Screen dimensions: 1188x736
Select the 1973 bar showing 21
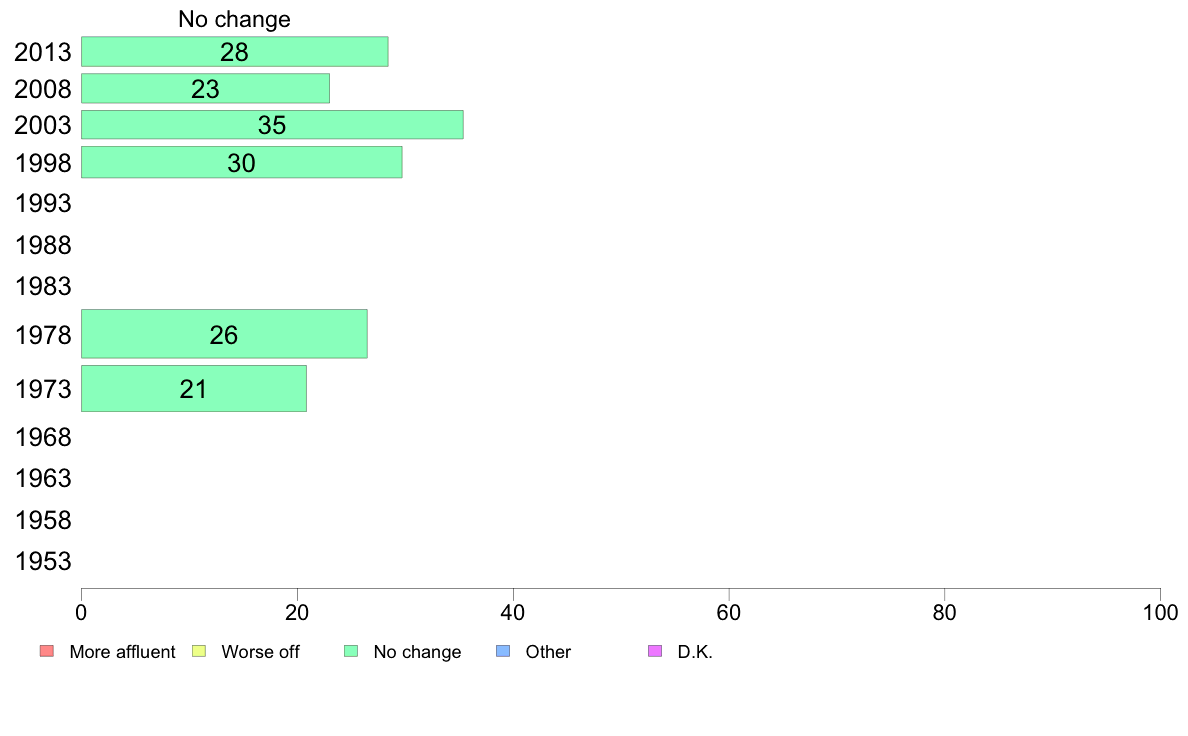[x=194, y=389]
